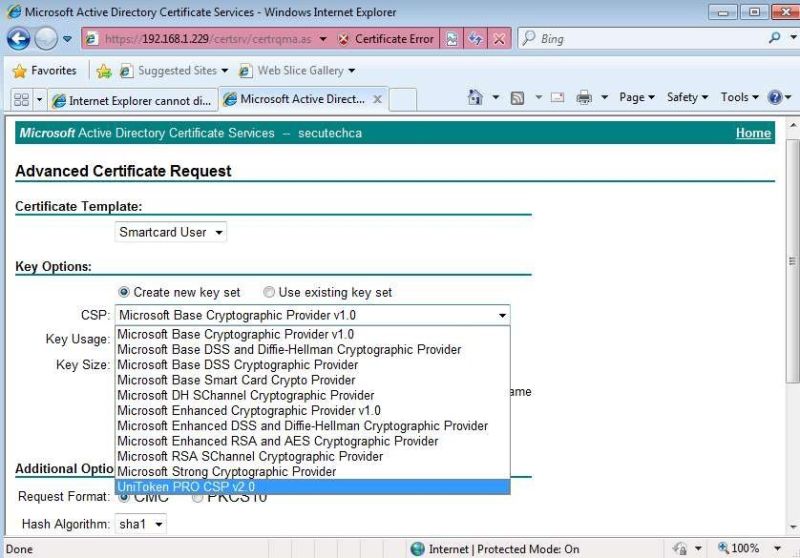Expand the address bar history dropdown

tap(323, 39)
